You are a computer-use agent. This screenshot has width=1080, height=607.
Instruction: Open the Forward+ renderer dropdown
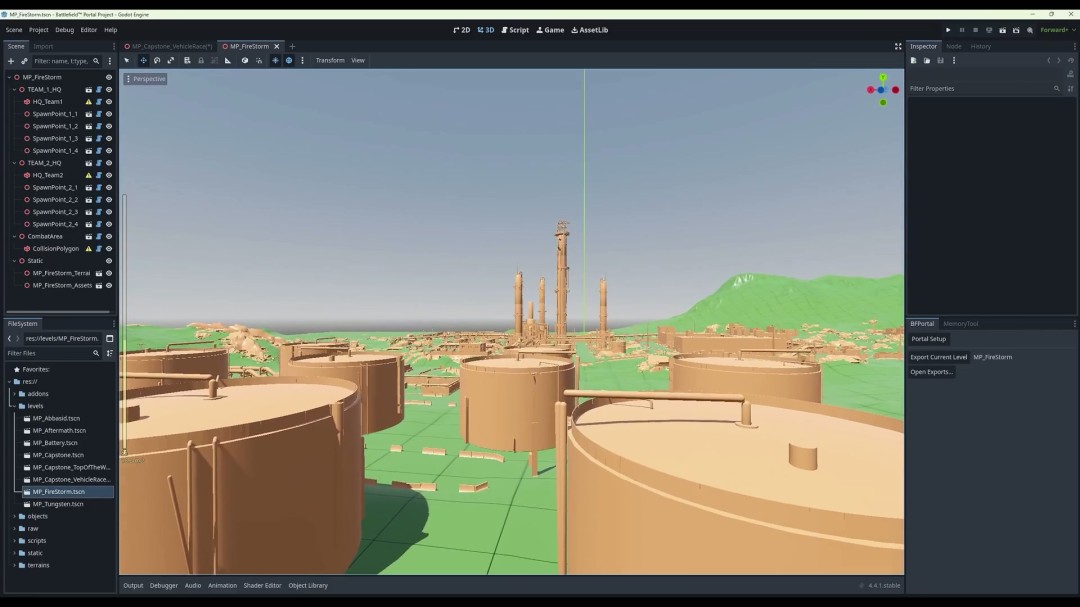[1057, 30]
